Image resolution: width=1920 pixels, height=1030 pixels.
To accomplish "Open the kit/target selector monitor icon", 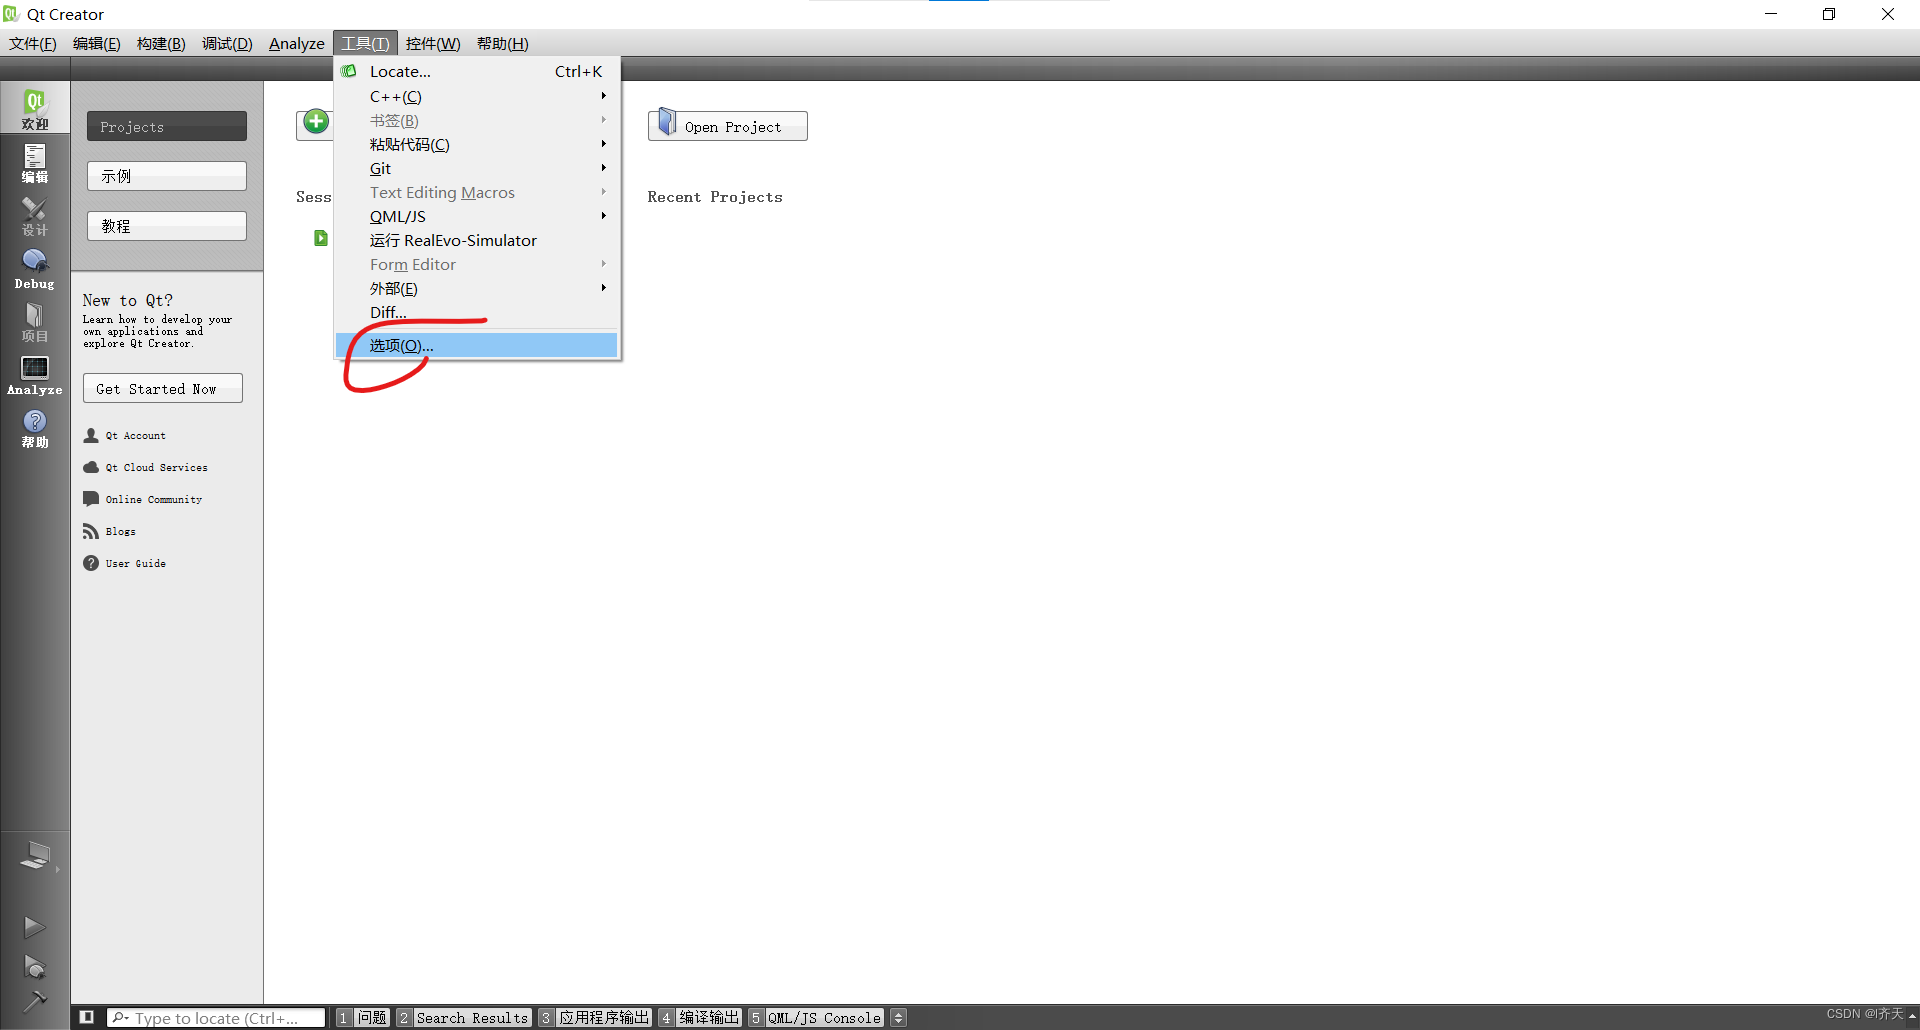I will [x=35, y=856].
